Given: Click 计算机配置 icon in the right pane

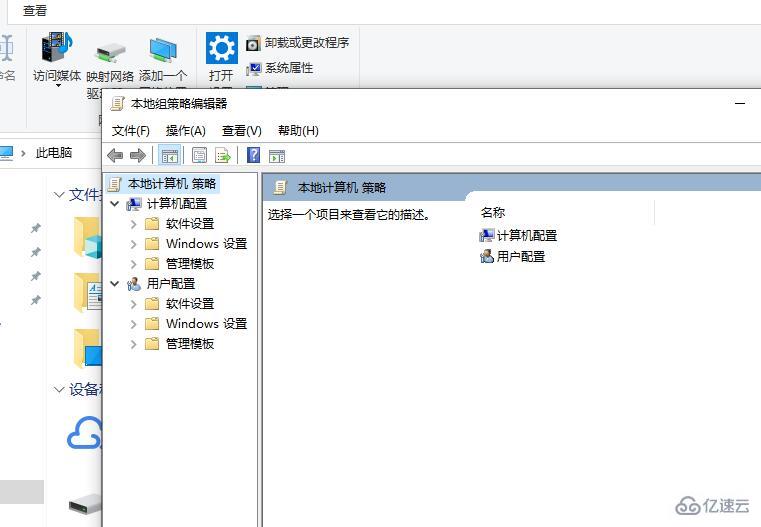Looking at the screenshot, I should pos(486,236).
